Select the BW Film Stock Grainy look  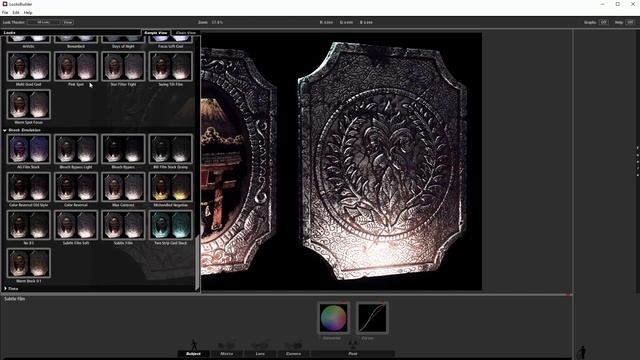click(171, 149)
